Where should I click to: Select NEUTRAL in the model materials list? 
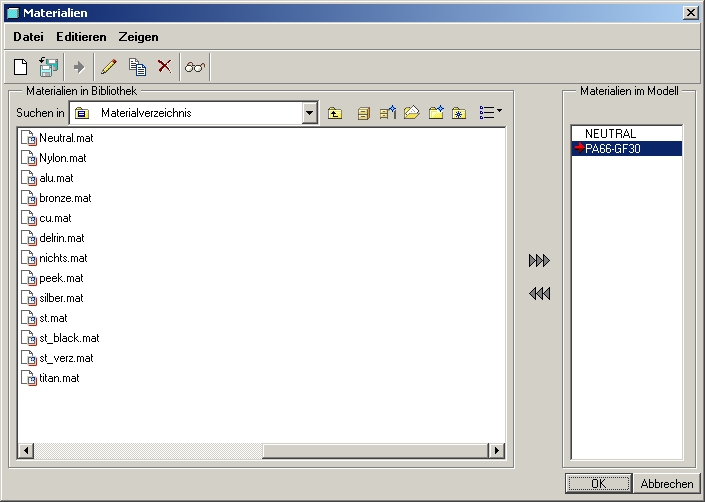point(627,133)
